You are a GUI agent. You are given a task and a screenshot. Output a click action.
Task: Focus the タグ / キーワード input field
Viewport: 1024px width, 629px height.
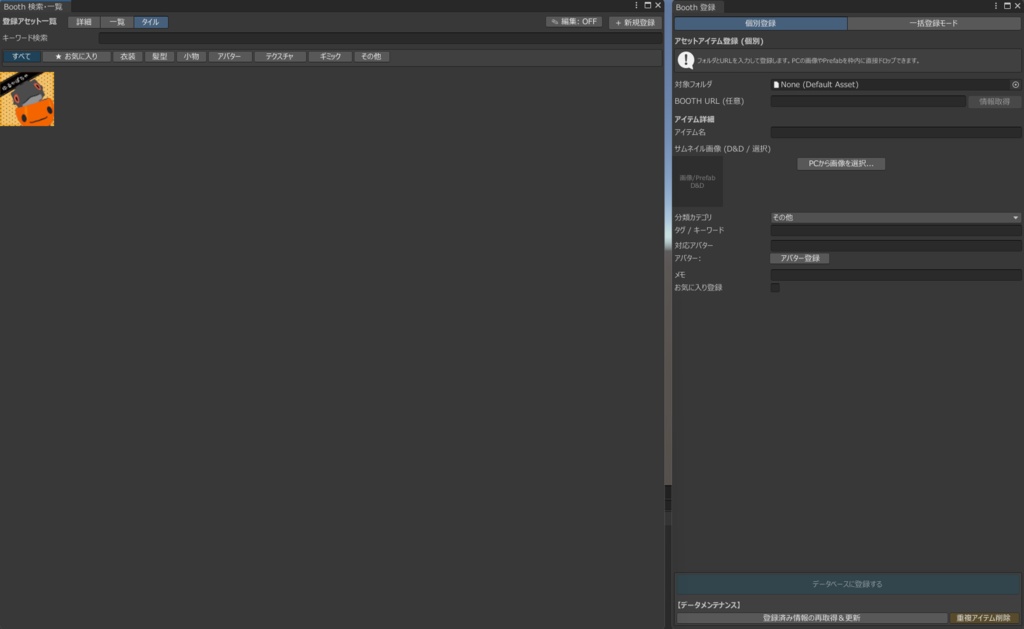click(895, 231)
